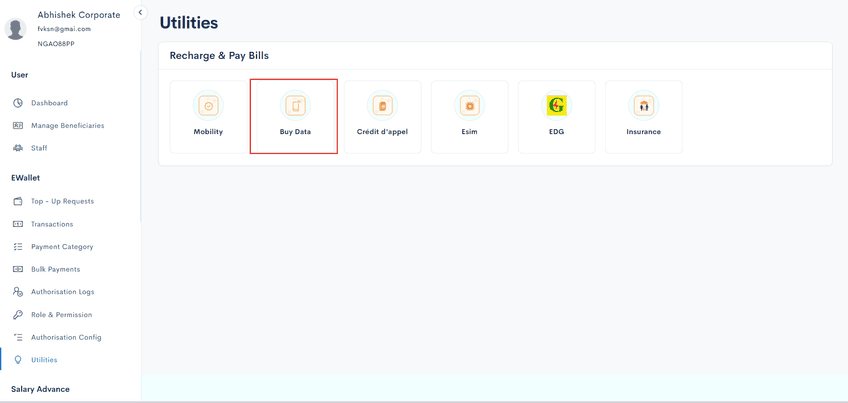Click the Mobility service icon

[x=208, y=106]
